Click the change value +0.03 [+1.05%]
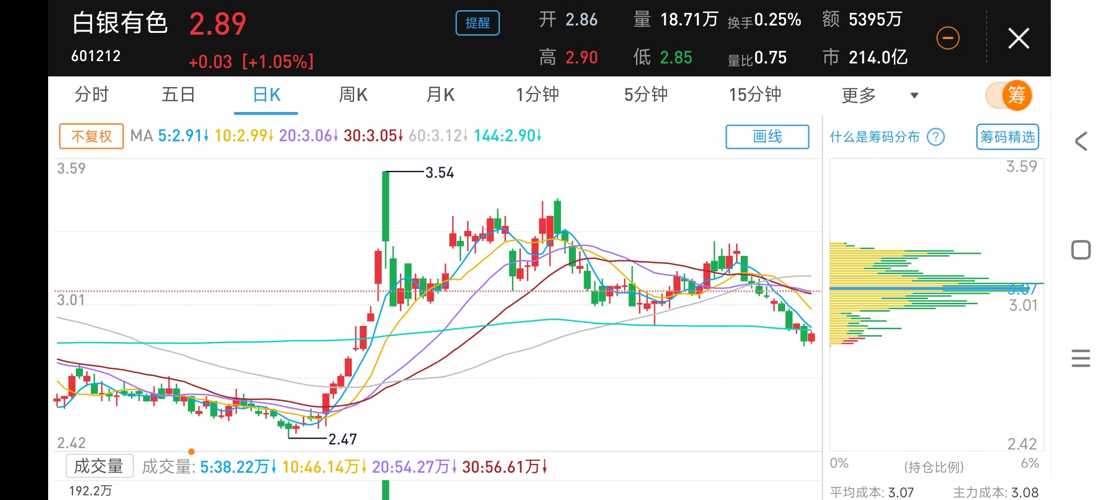Viewport: 1111px width, 500px height. point(251,62)
